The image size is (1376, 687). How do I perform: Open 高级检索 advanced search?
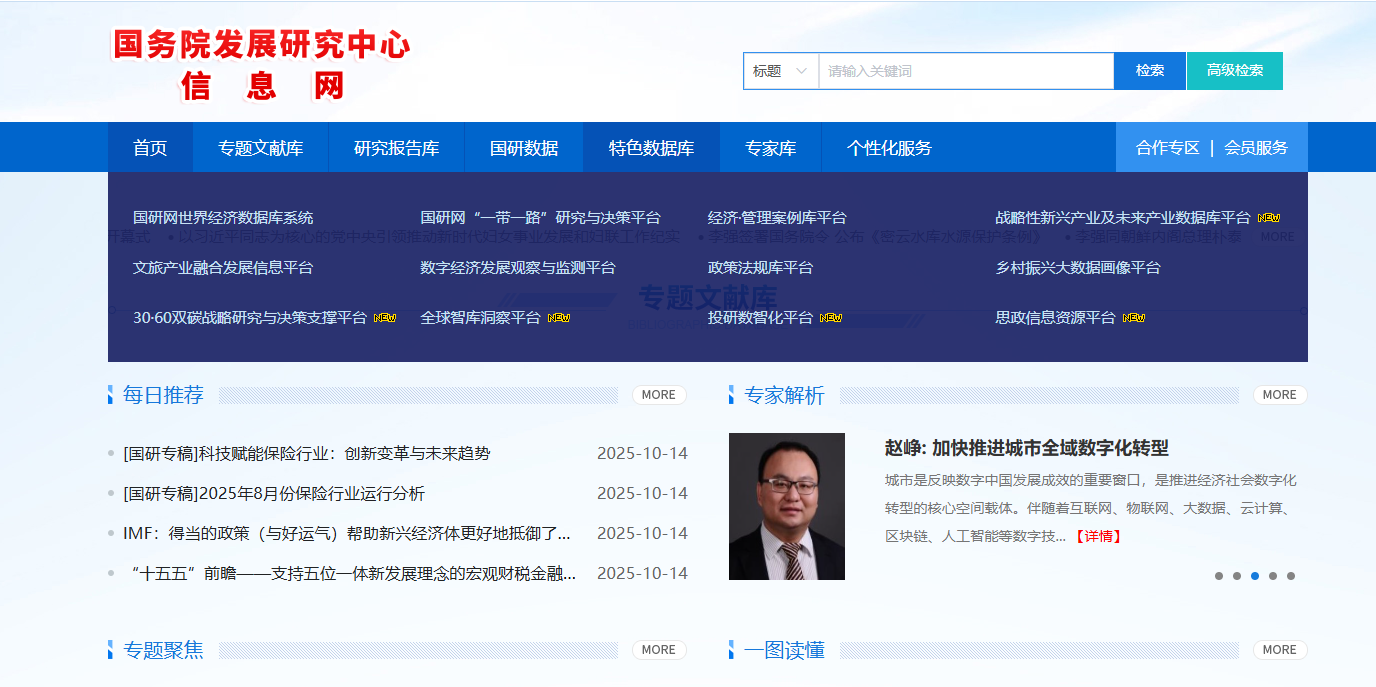1234,71
